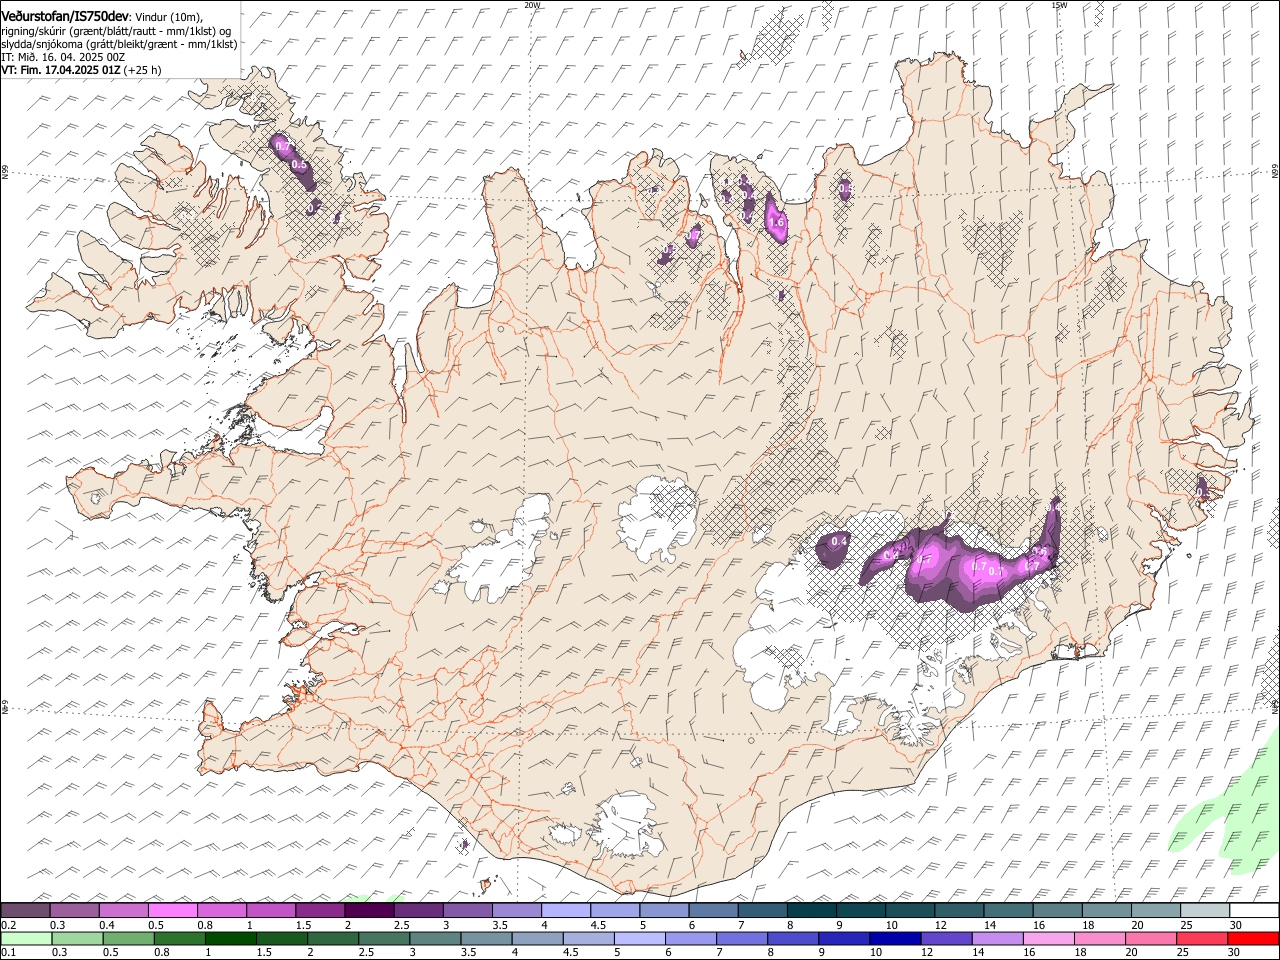Image resolution: width=1280 pixels, height=960 pixels.
Task: Click the 0.2 legend label
Action: [x=7, y=925]
